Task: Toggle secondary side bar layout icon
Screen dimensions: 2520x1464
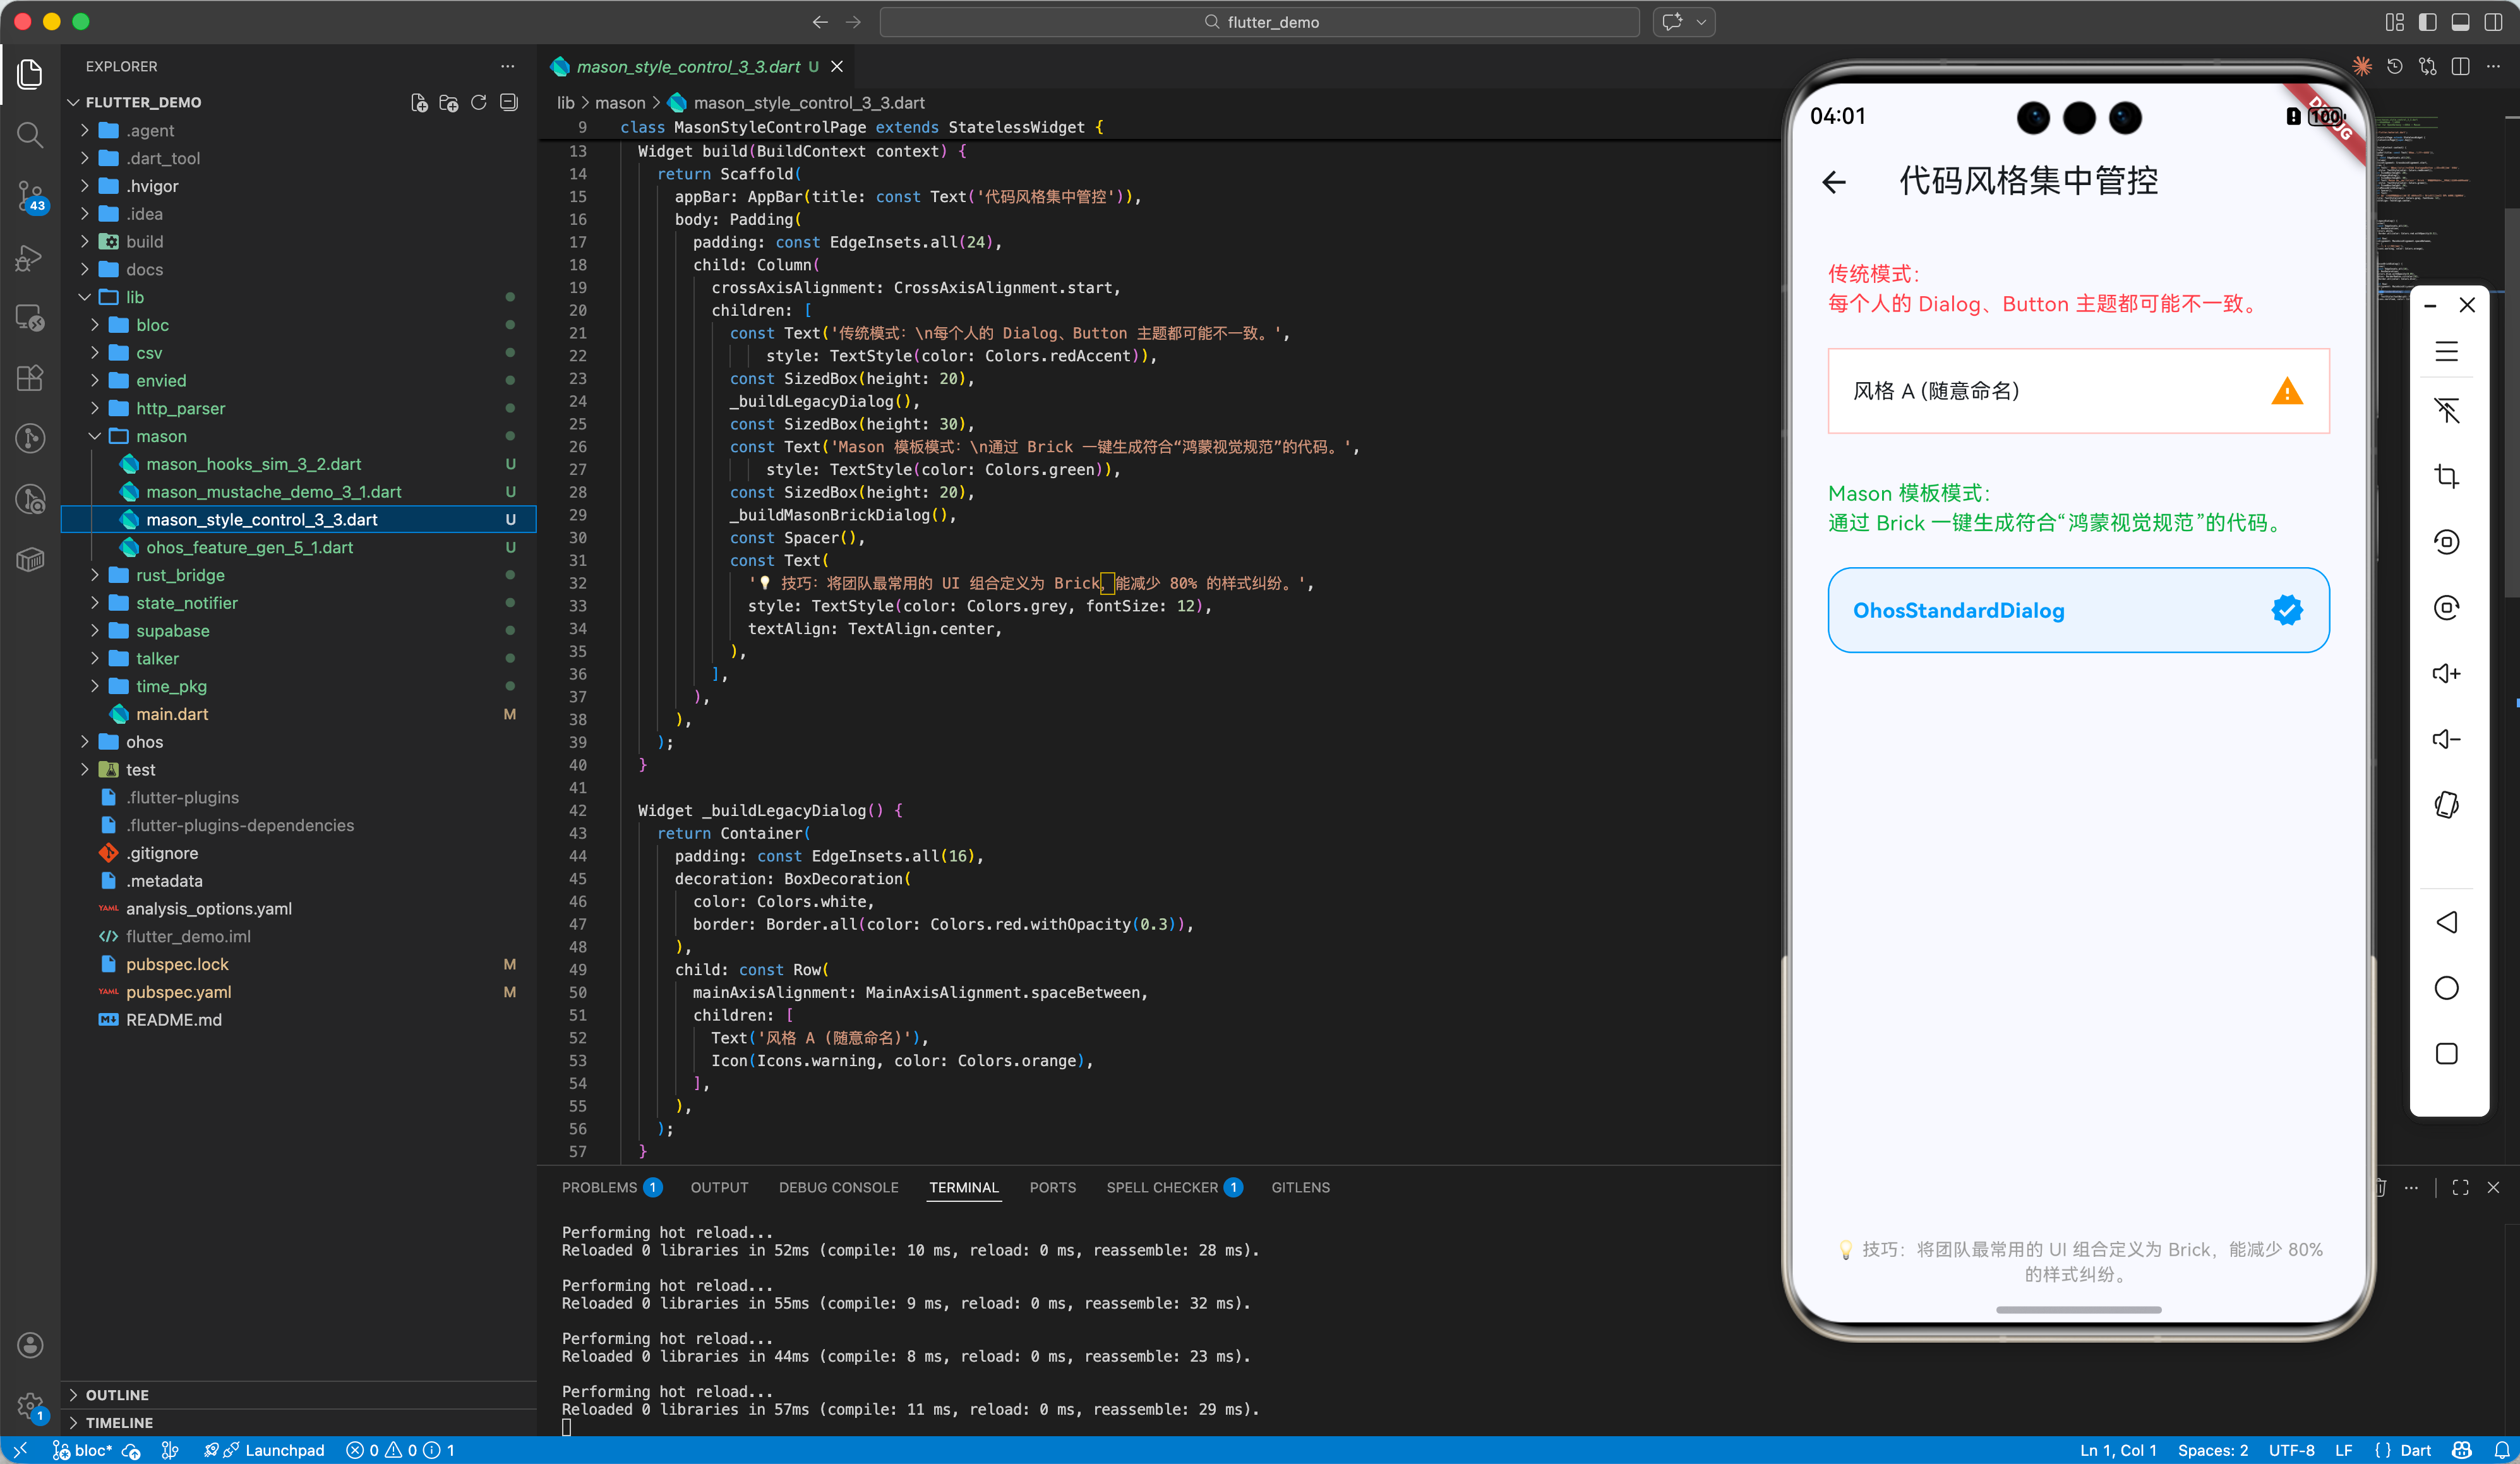Action: pyautogui.click(x=2493, y=22)
